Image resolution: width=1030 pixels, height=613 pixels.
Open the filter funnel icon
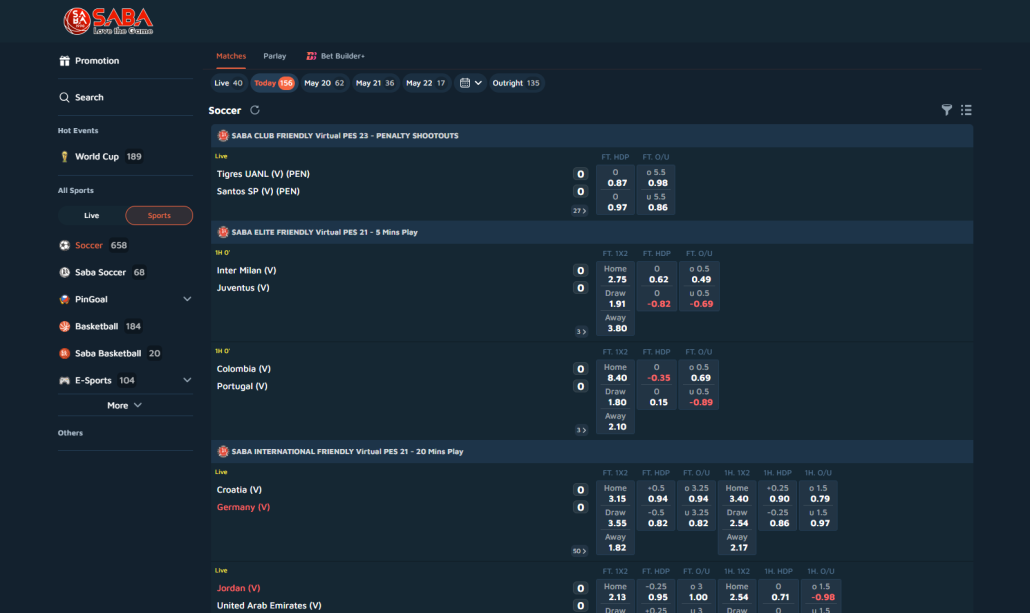(x=947, y=110)
